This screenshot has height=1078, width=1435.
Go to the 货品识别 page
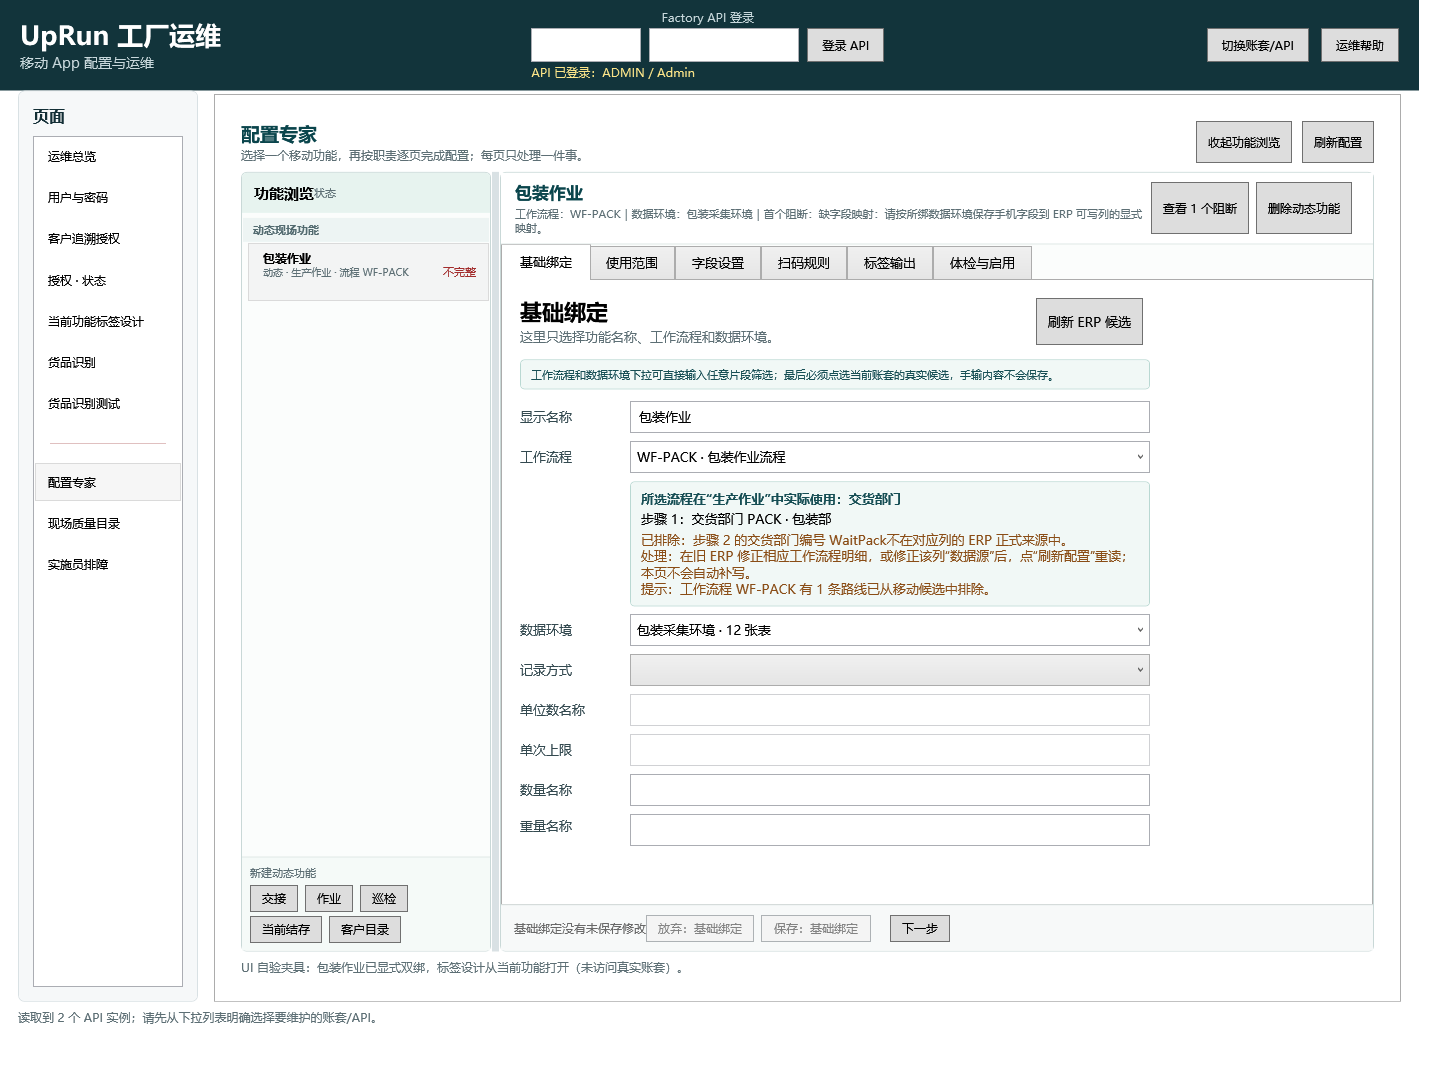[108, 363]
